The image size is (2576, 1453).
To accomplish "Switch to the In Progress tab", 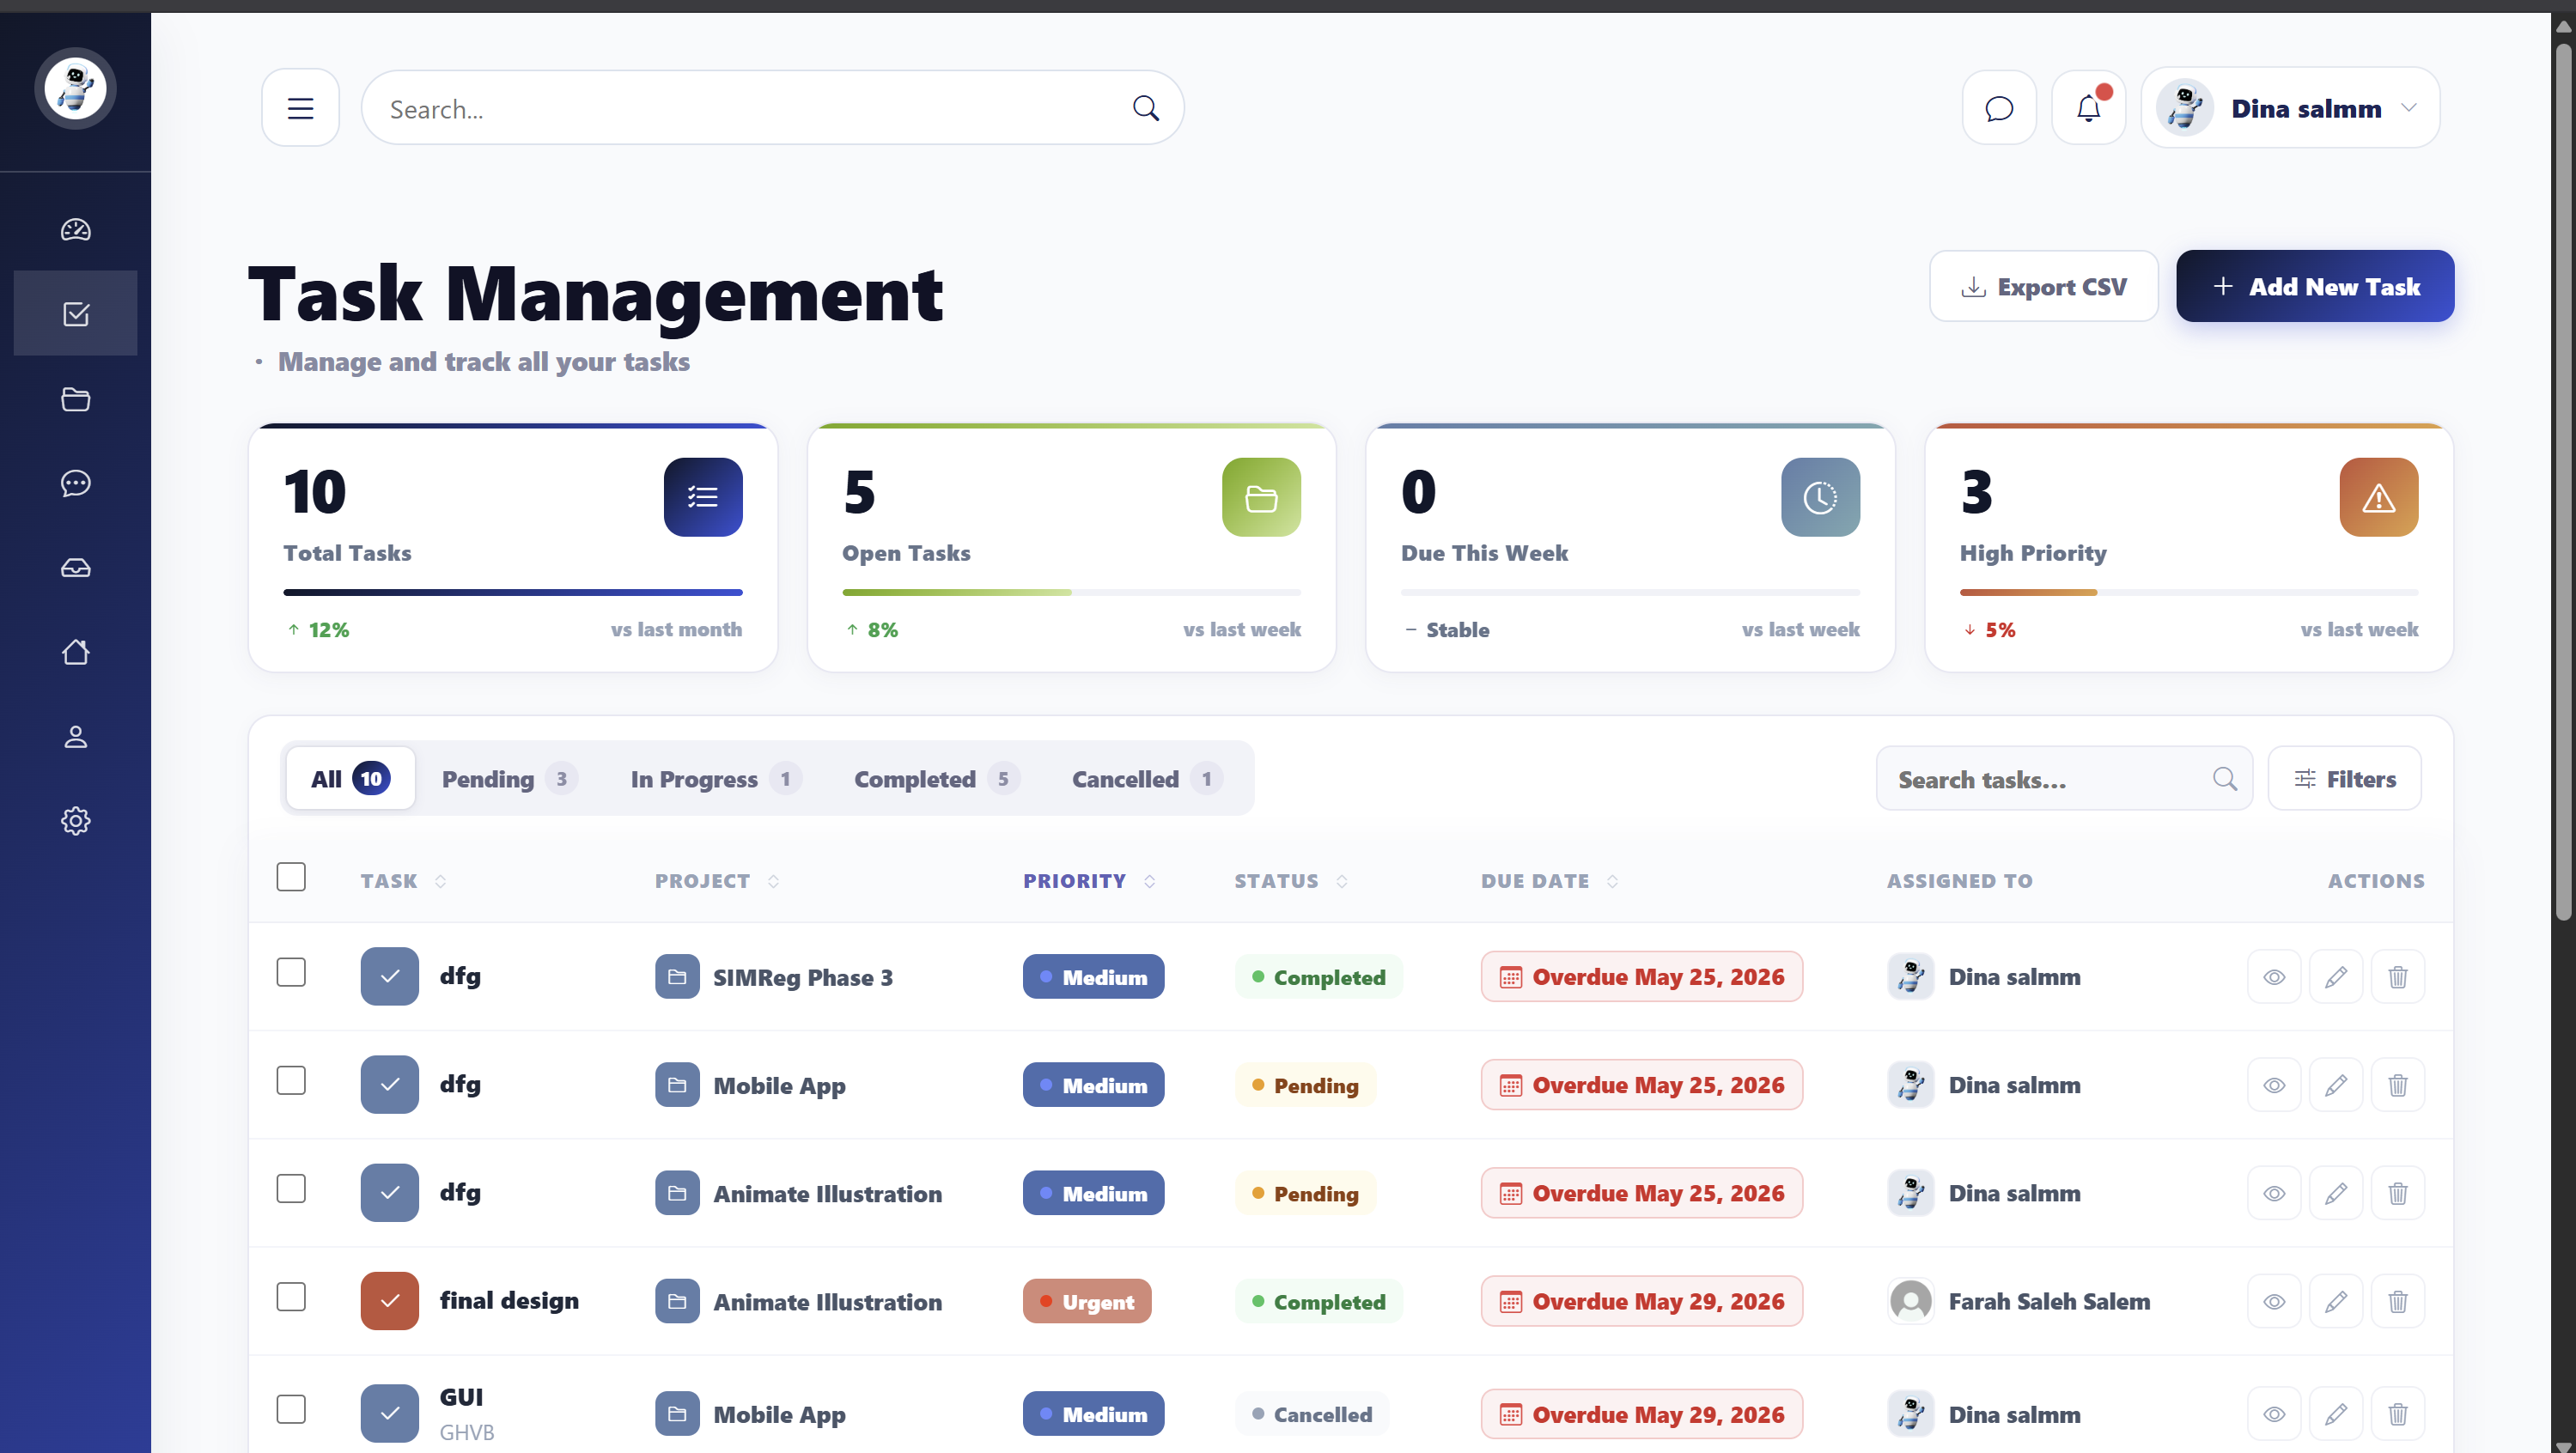I will pyautogui.click(x=716, y=779).
